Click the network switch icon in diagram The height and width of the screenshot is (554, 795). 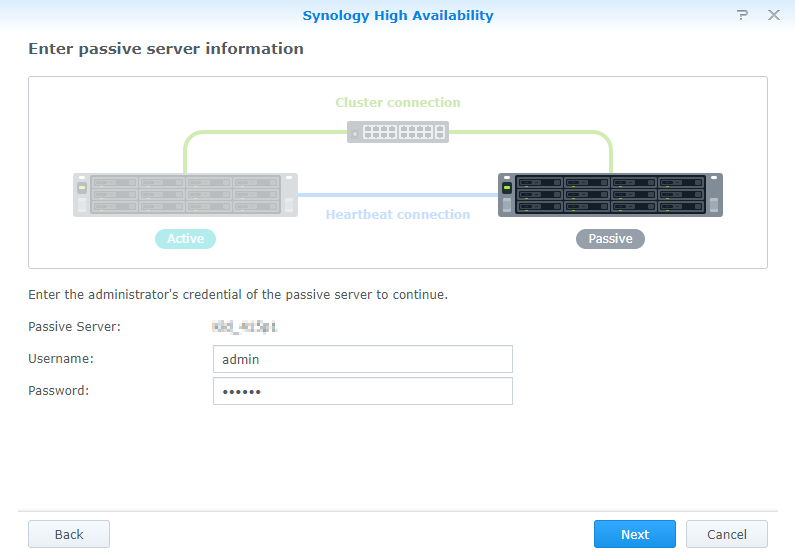point(398,132)
